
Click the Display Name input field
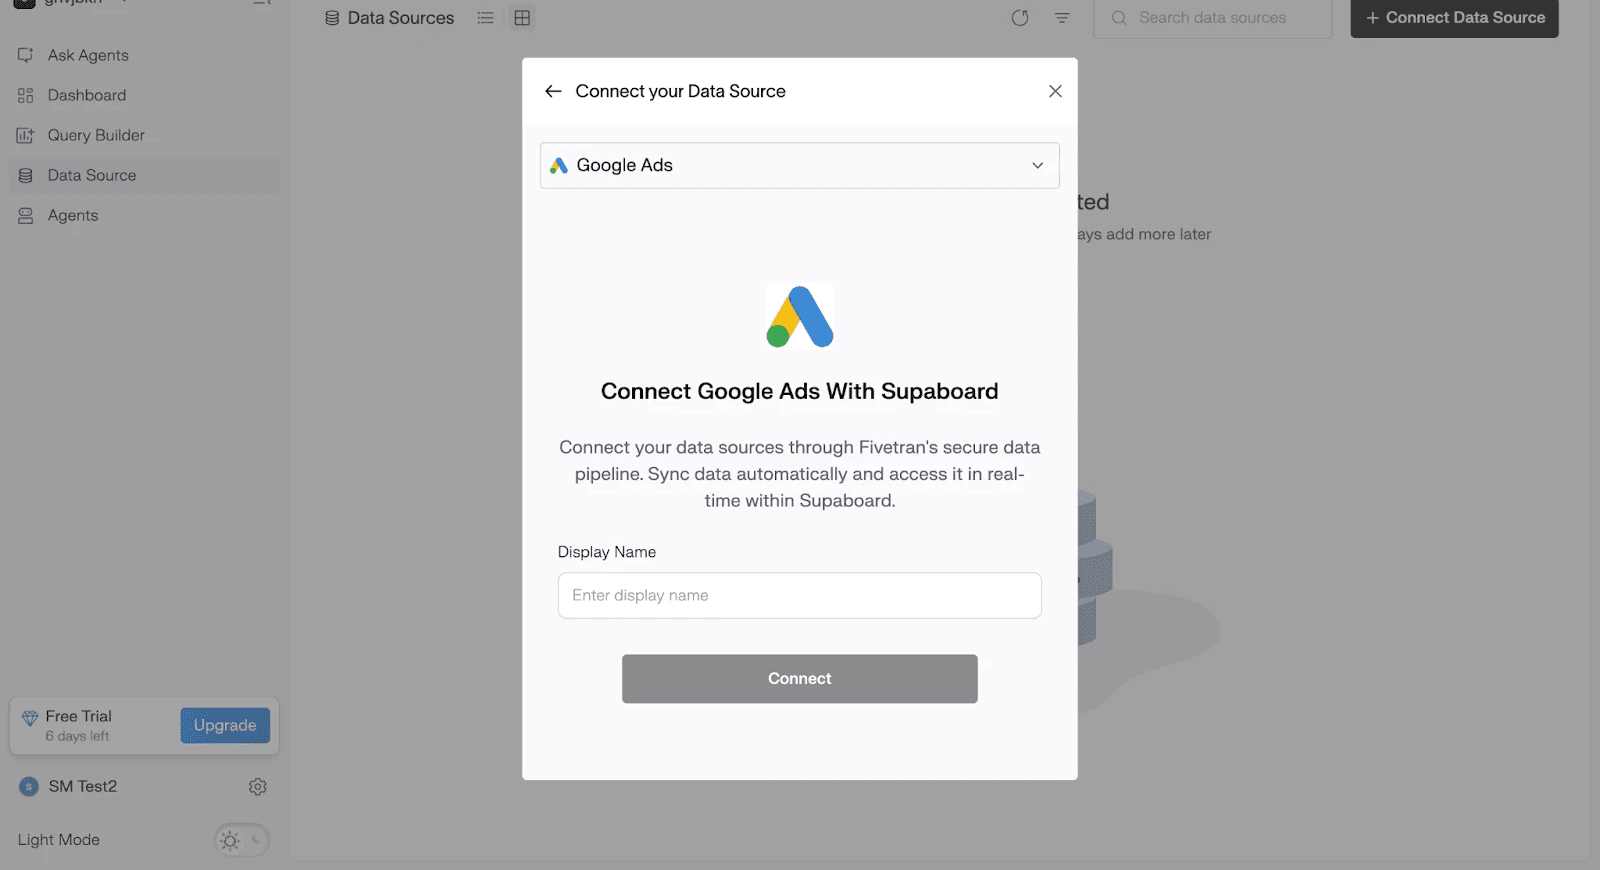[x=800, y=595]
